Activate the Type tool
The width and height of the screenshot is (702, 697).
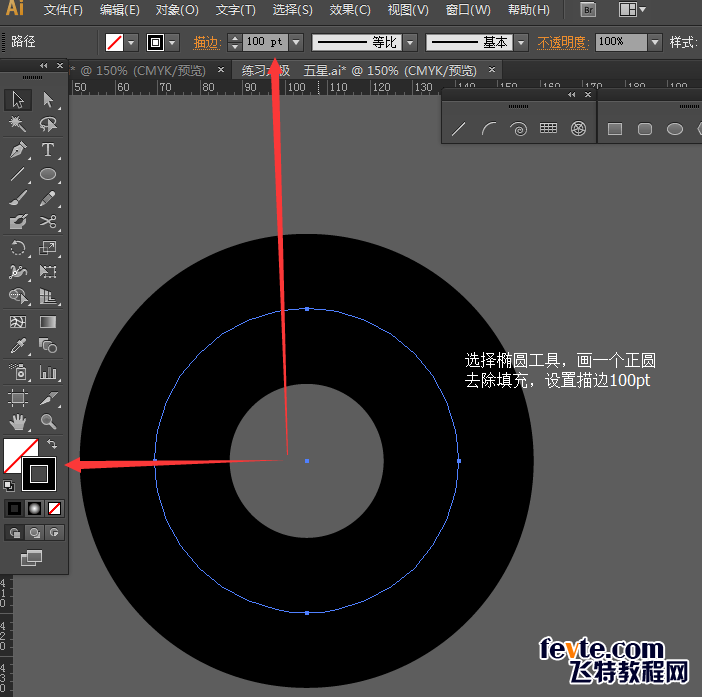(x=48, y=150)
